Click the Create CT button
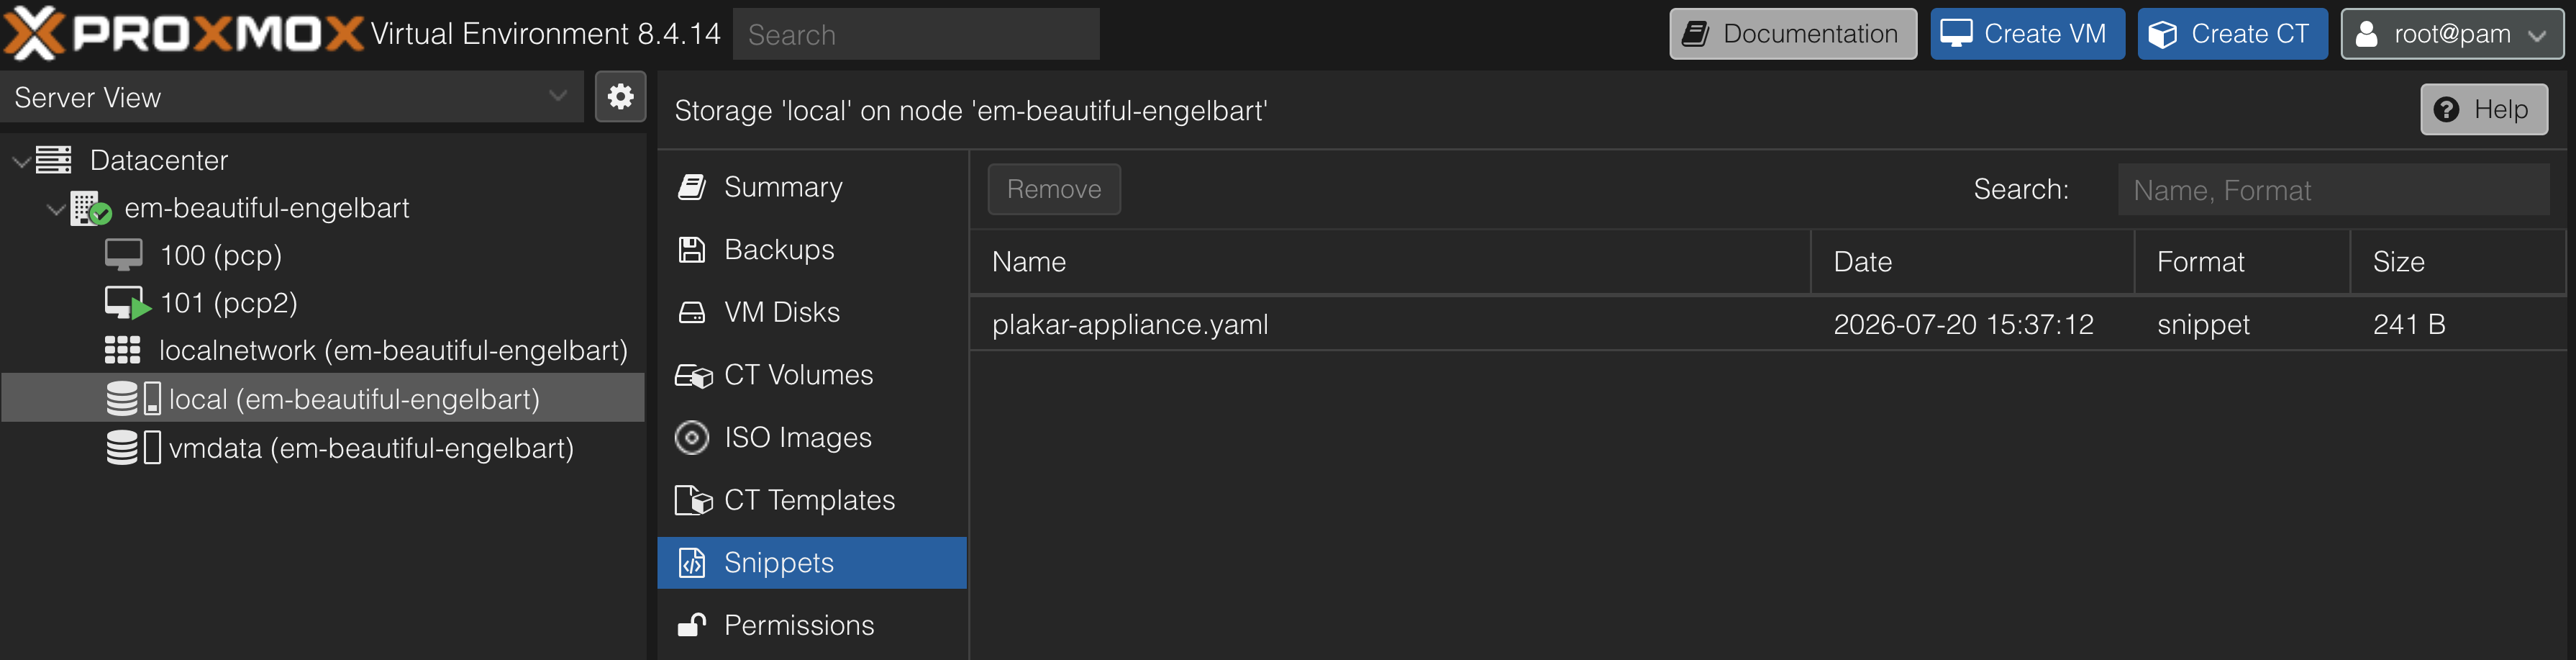The image size is (2576, 660). [2232, 34]
